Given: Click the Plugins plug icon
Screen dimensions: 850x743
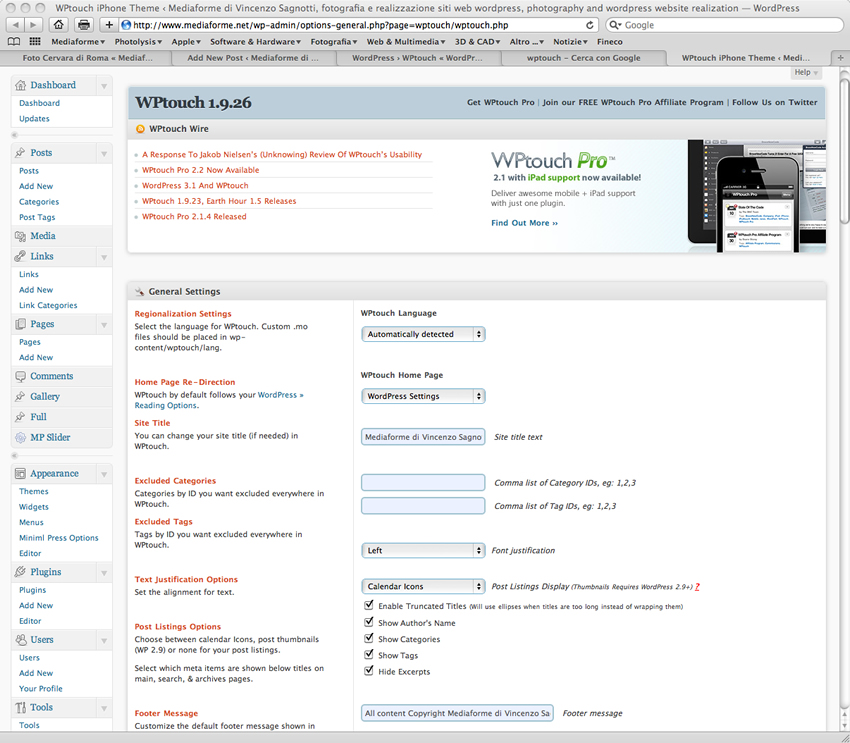Looking at the screenshot, I should [x=21, y=572].
